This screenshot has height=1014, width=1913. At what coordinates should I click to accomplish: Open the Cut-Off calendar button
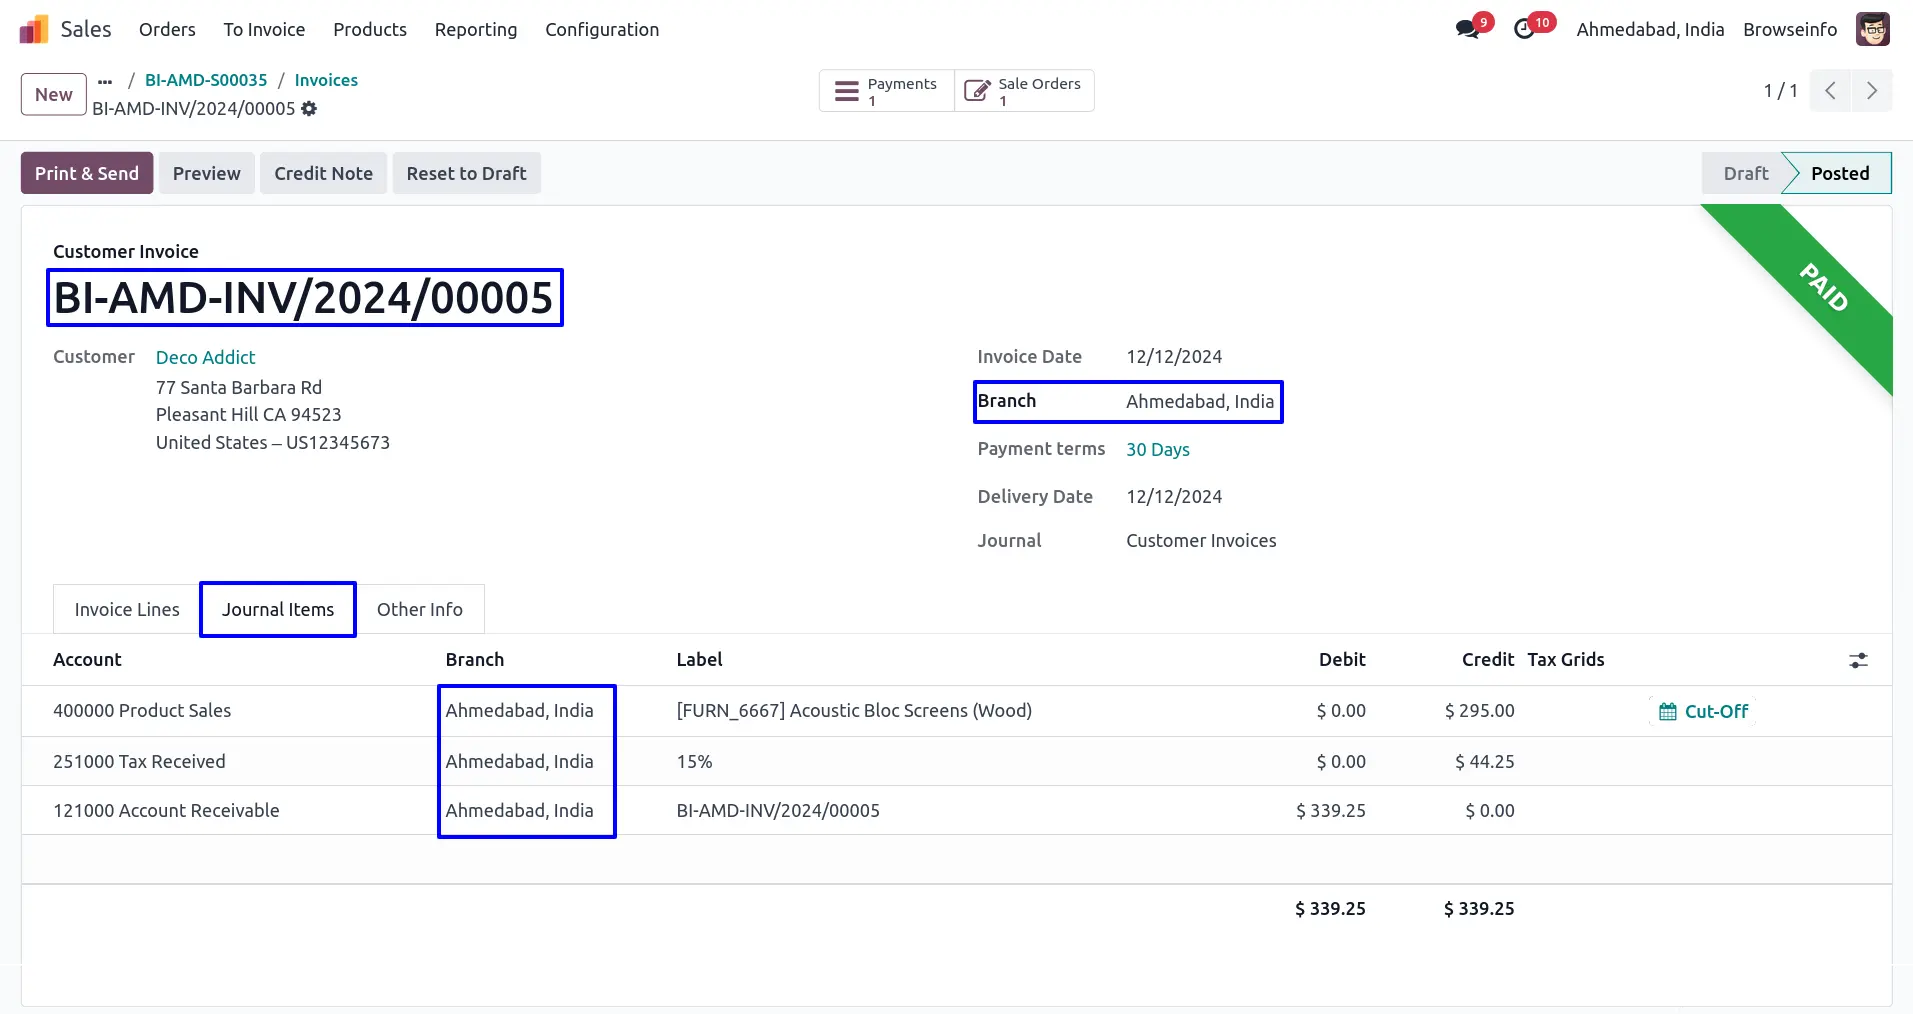pos(1703,711)
